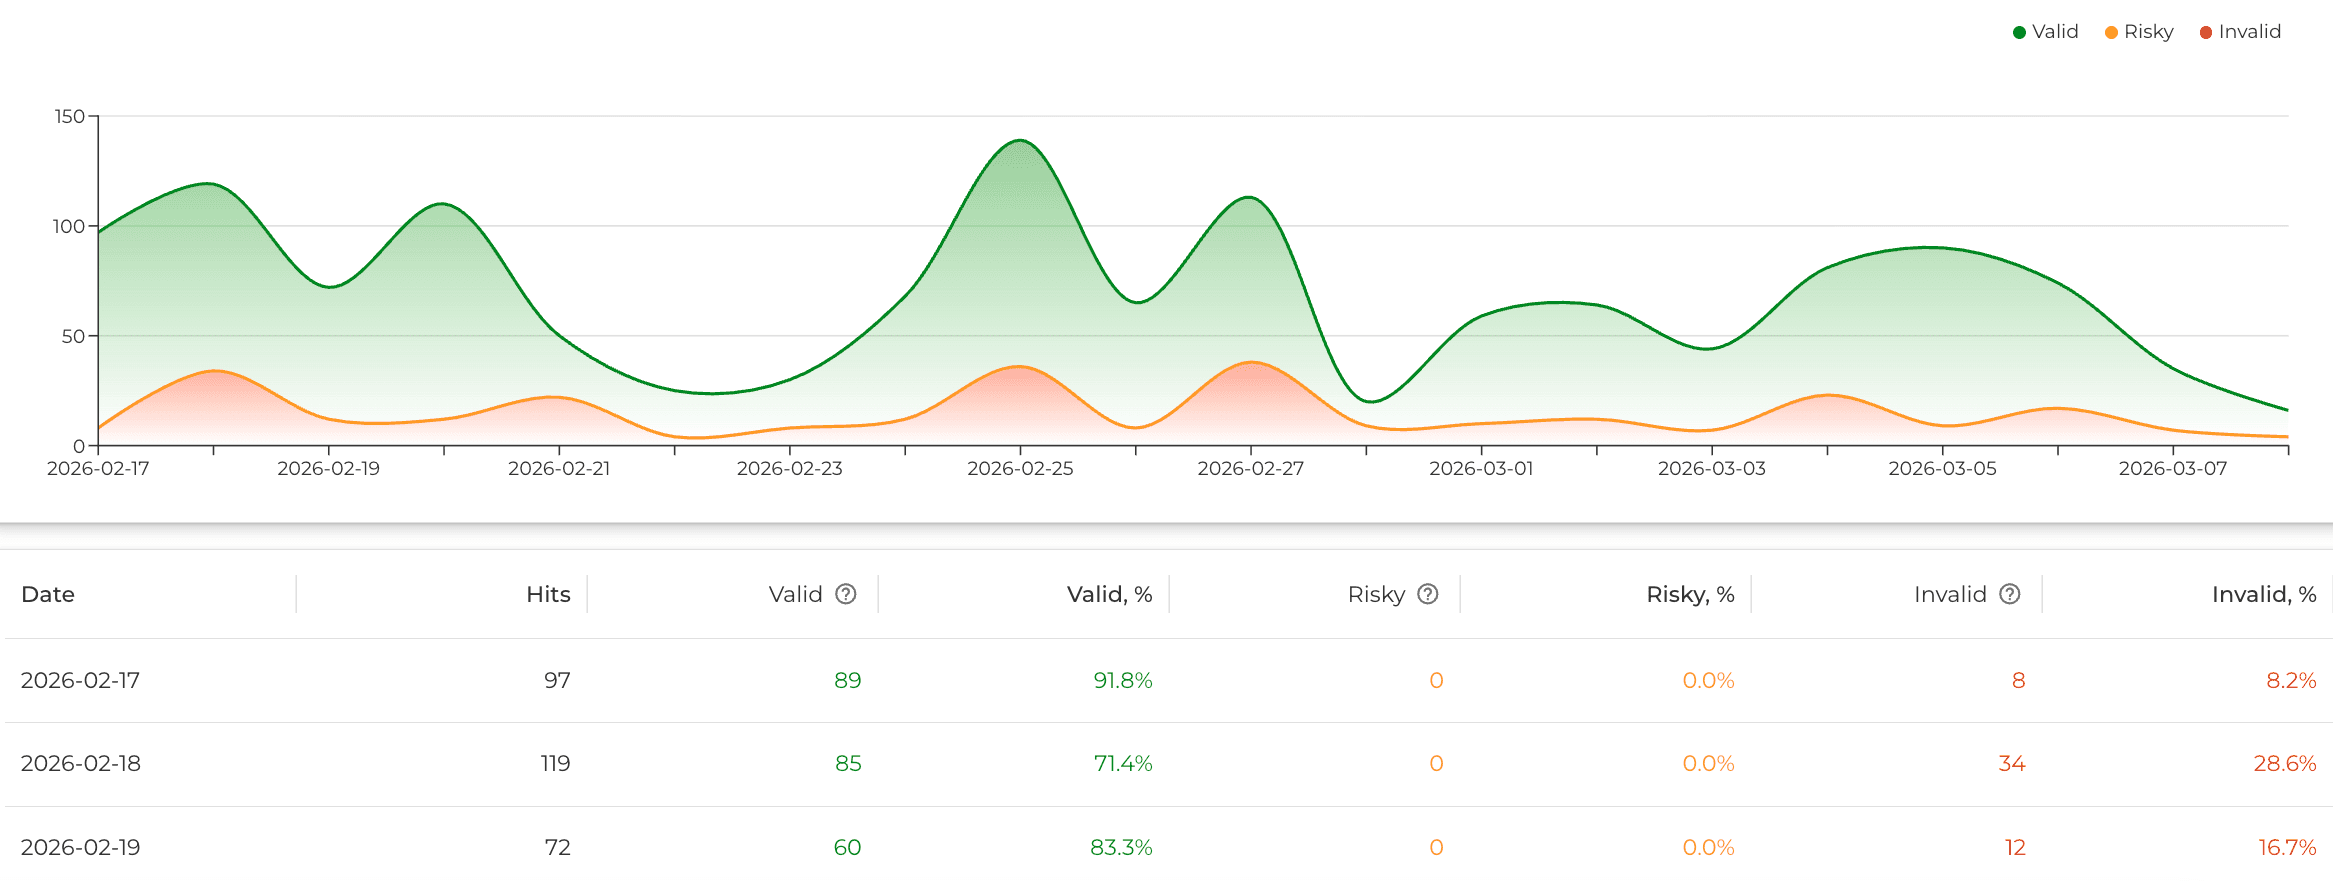Sort the table by the Hits column header
Viewport: 2333px width, 881px height.
click(548, 594)
